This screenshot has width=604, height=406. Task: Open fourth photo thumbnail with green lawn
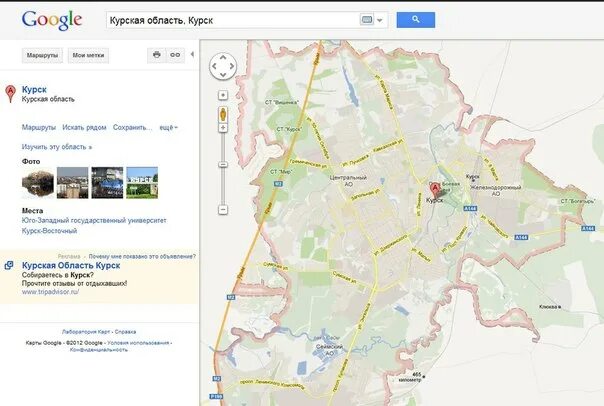[142, 183]
